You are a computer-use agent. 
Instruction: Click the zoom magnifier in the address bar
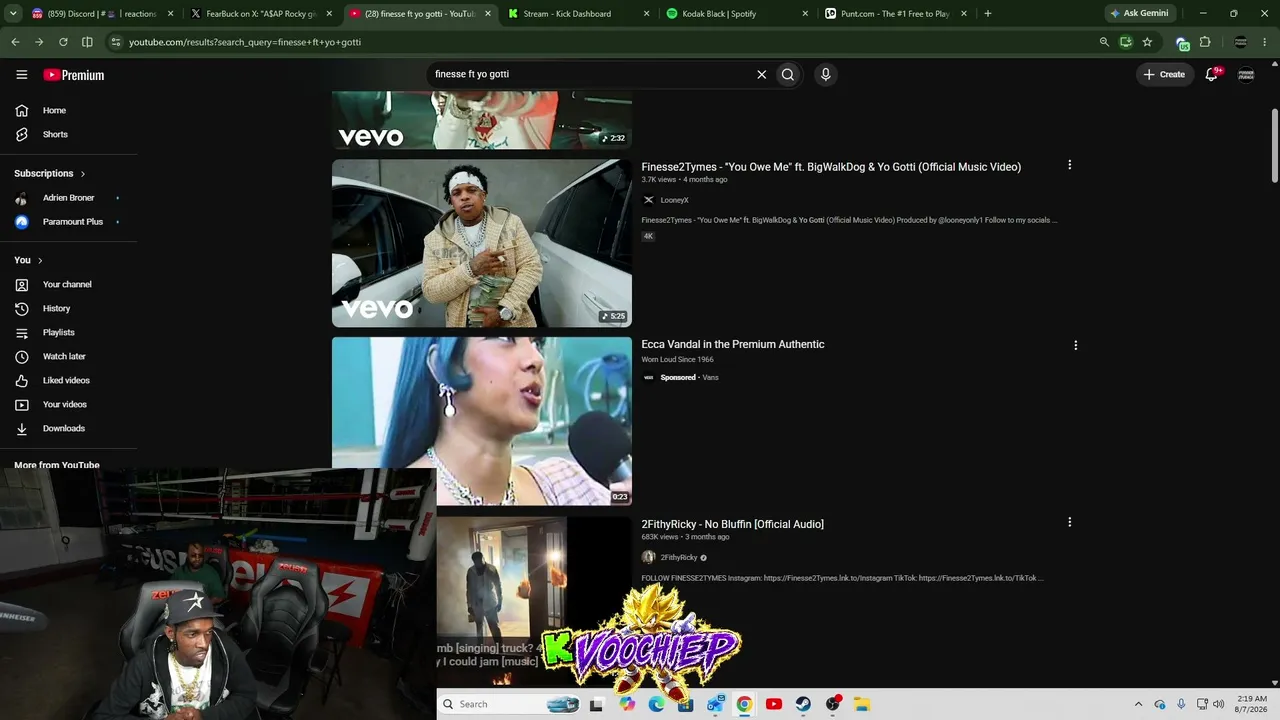(x=1104, y=42)
